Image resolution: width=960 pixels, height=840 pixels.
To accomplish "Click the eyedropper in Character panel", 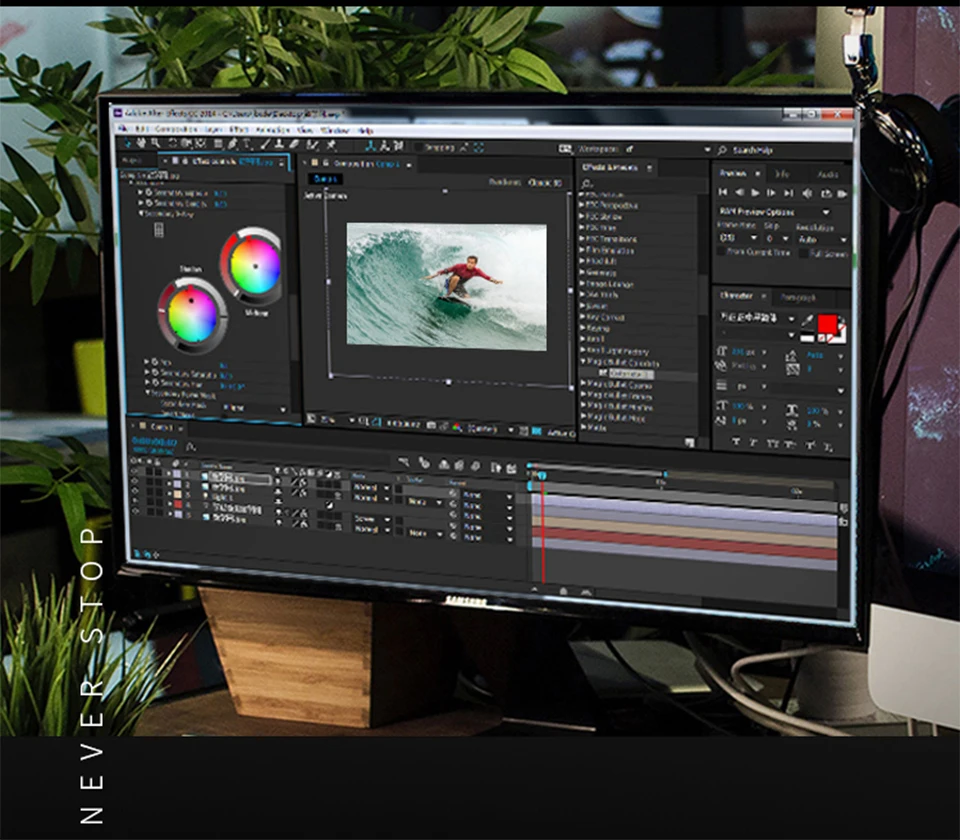I will pos(807,320).
